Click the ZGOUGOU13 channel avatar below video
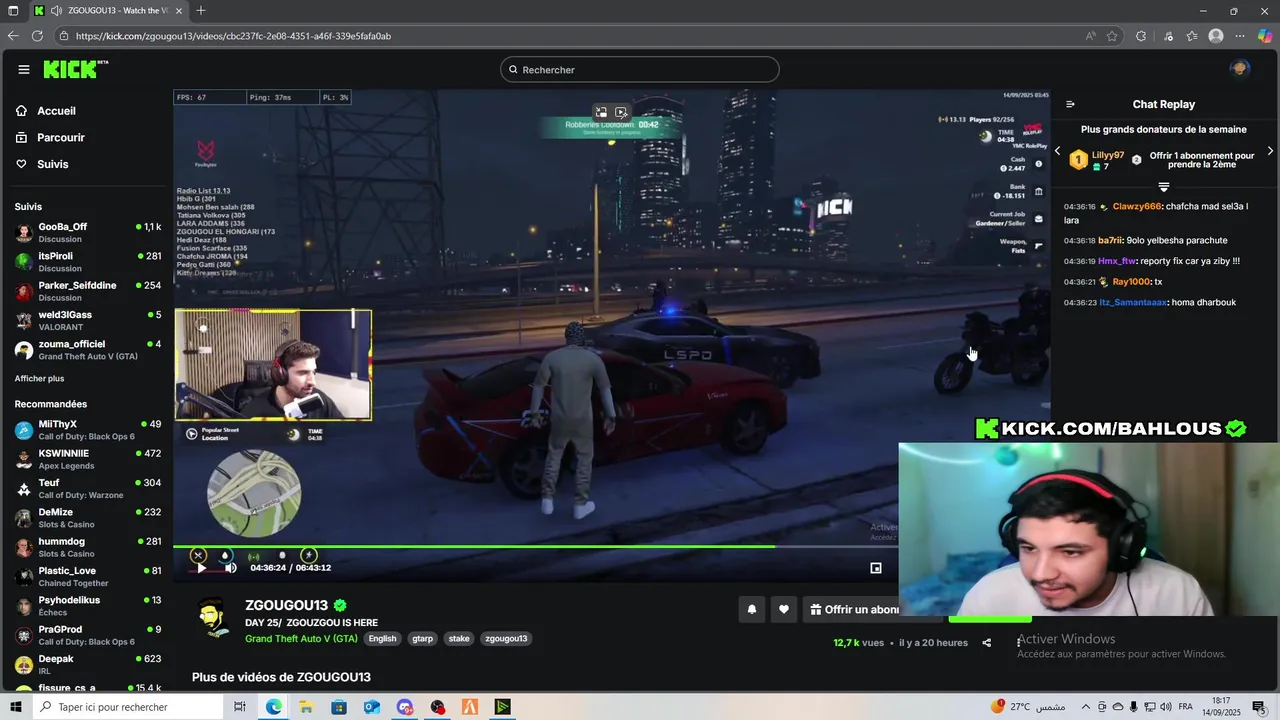This screenshot has height=720, width=1280. pos(212,619)
